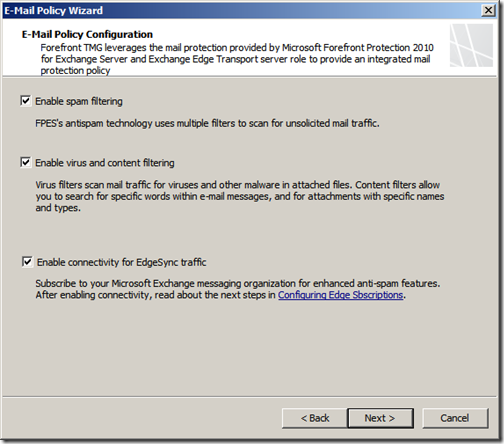Click the "Enable spam filtering" label text
504x444 pixels.
[x=79, y=101]
